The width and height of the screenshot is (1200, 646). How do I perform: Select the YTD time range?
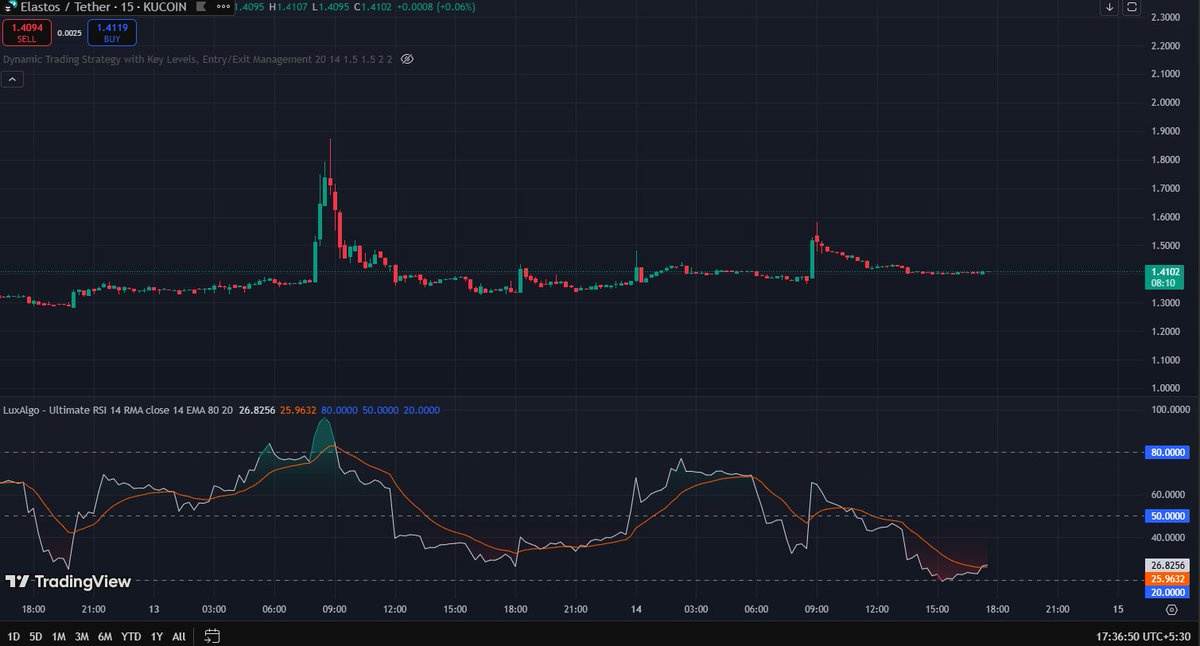click(130, 636)
